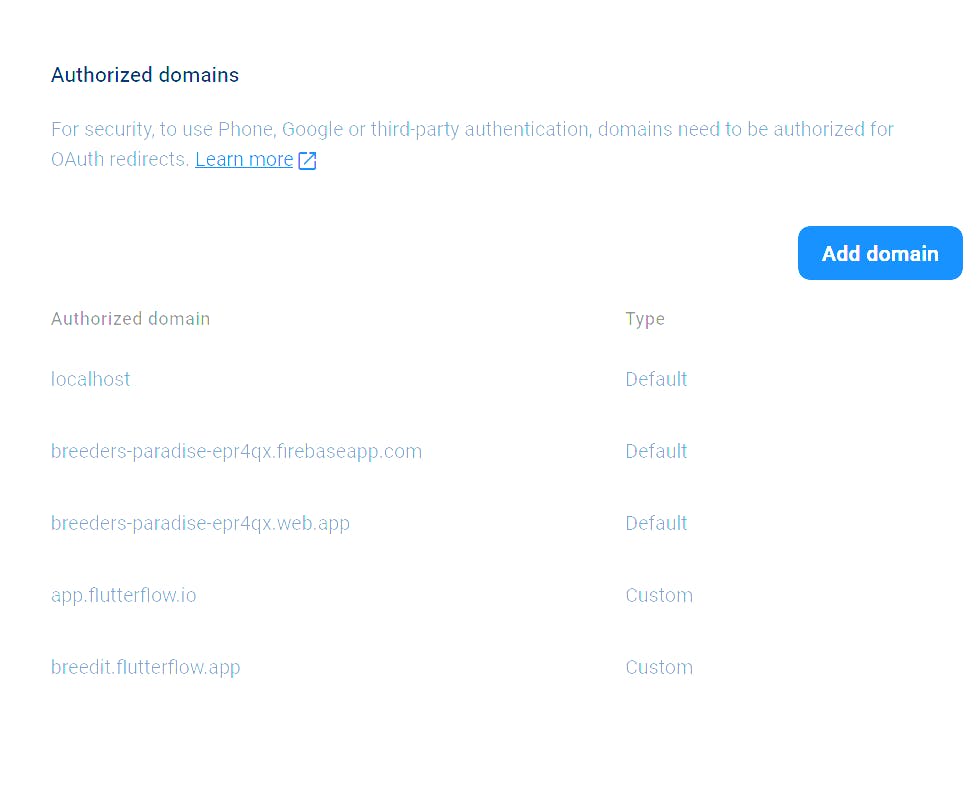Click the Add domain button

pos(880,253)
